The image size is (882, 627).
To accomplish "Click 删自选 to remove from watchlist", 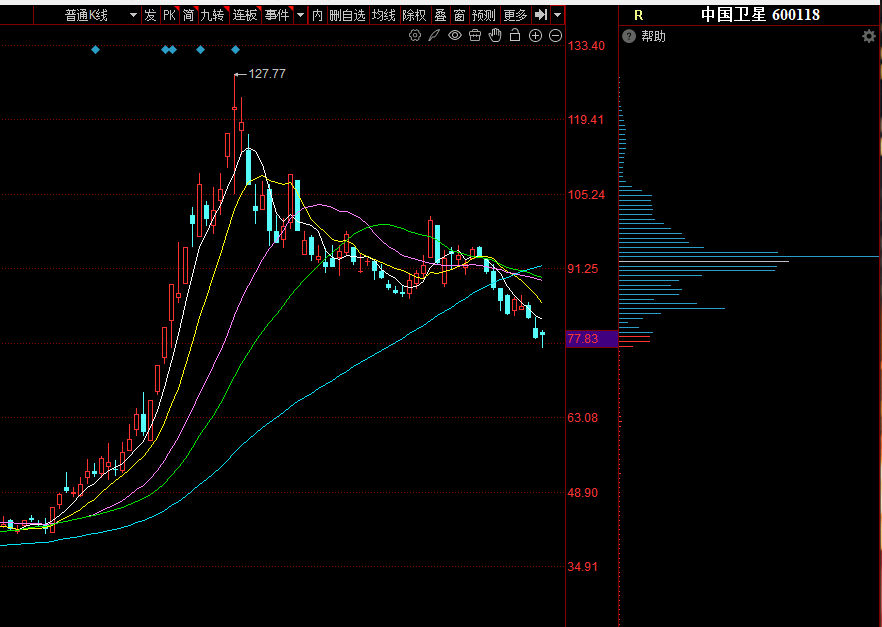I will pyautogui.click(x=348, y=15).
